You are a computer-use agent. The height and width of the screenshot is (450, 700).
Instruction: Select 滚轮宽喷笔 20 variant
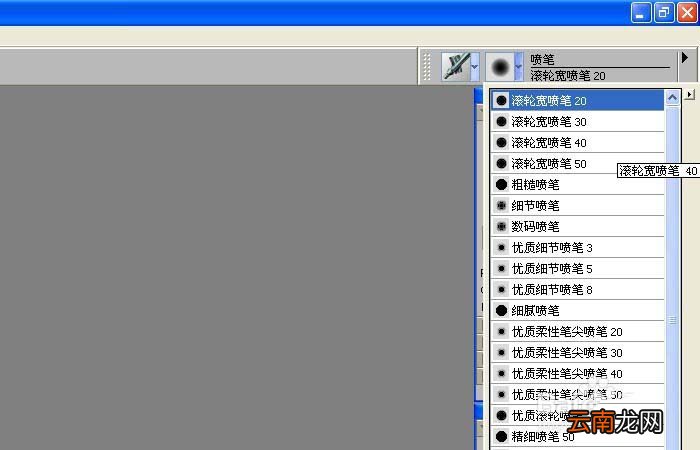pyautogui.click(x=577, y=100)
